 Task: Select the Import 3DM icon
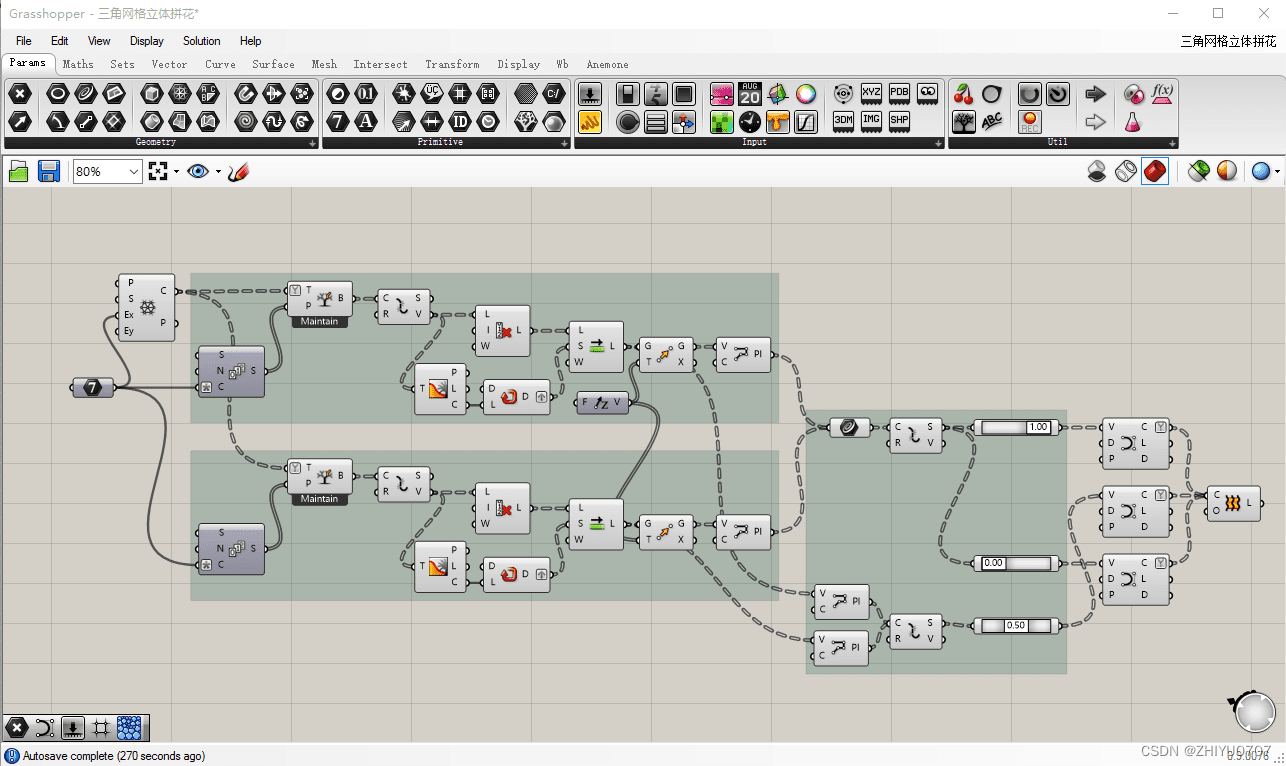click(843, 120)
